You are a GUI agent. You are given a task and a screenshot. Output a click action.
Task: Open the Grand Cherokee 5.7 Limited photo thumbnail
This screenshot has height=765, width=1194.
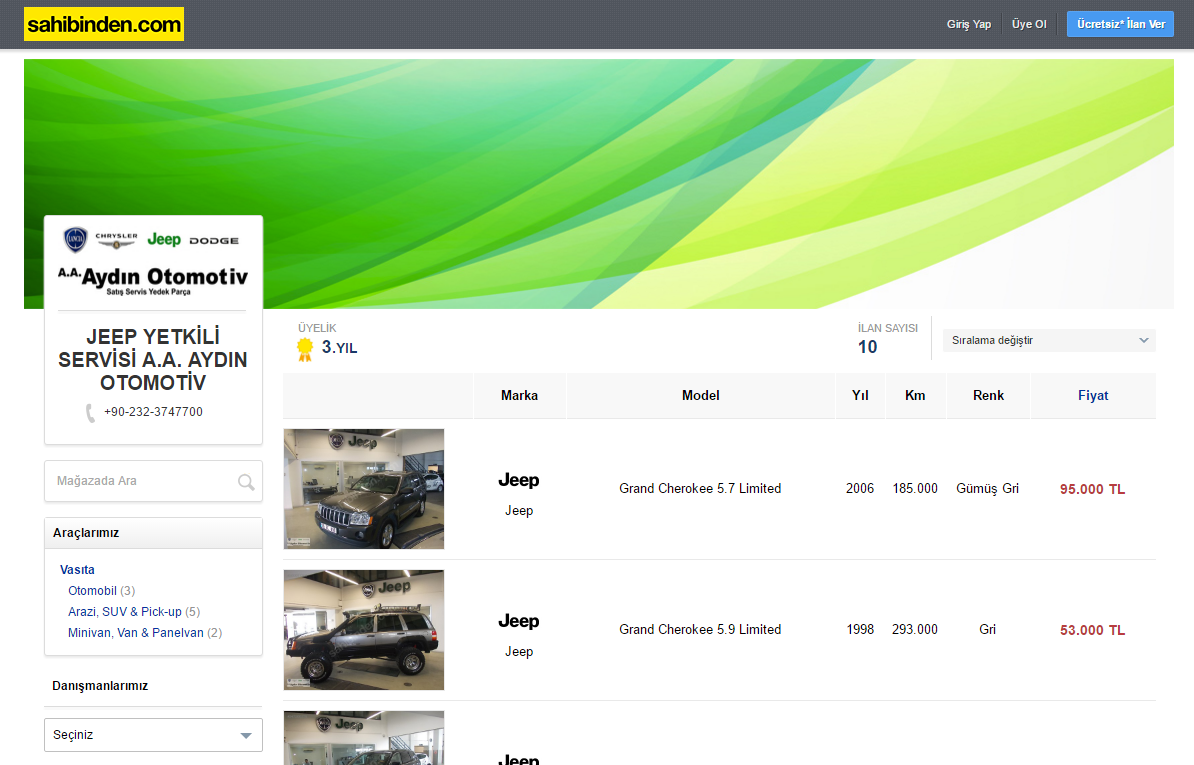tap(364, 489)
